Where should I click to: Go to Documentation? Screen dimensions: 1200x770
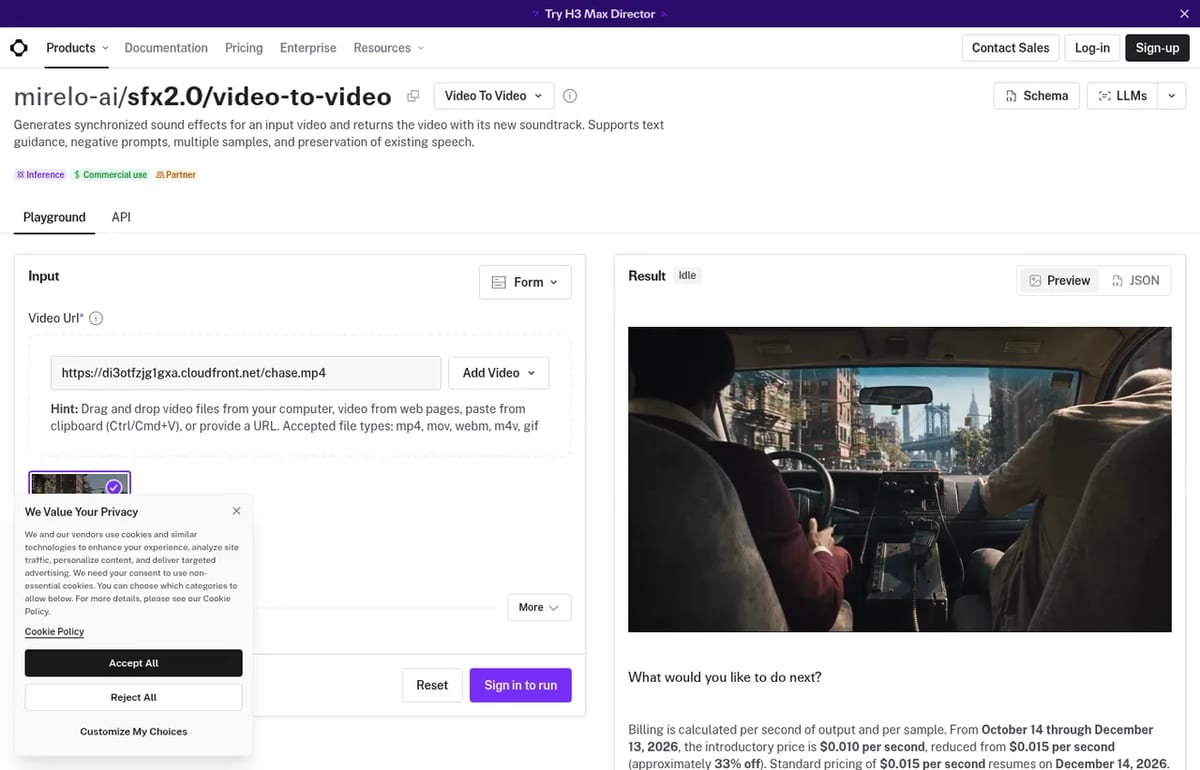pyautogui.click(x=166, y=48)
